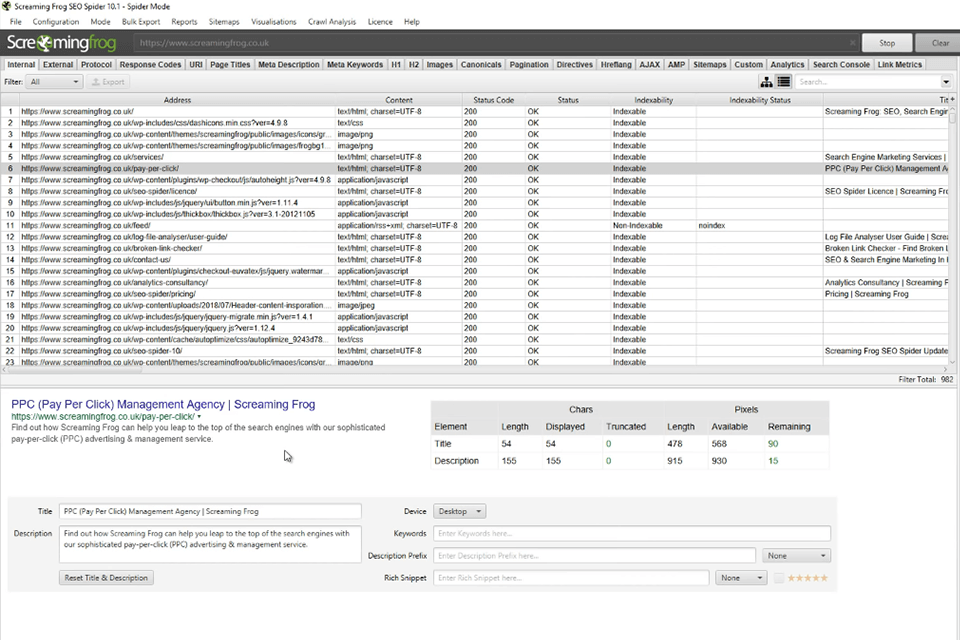The image size is (960, 640).
Task: Click the Description text area
Action: [x=210, y=544]
